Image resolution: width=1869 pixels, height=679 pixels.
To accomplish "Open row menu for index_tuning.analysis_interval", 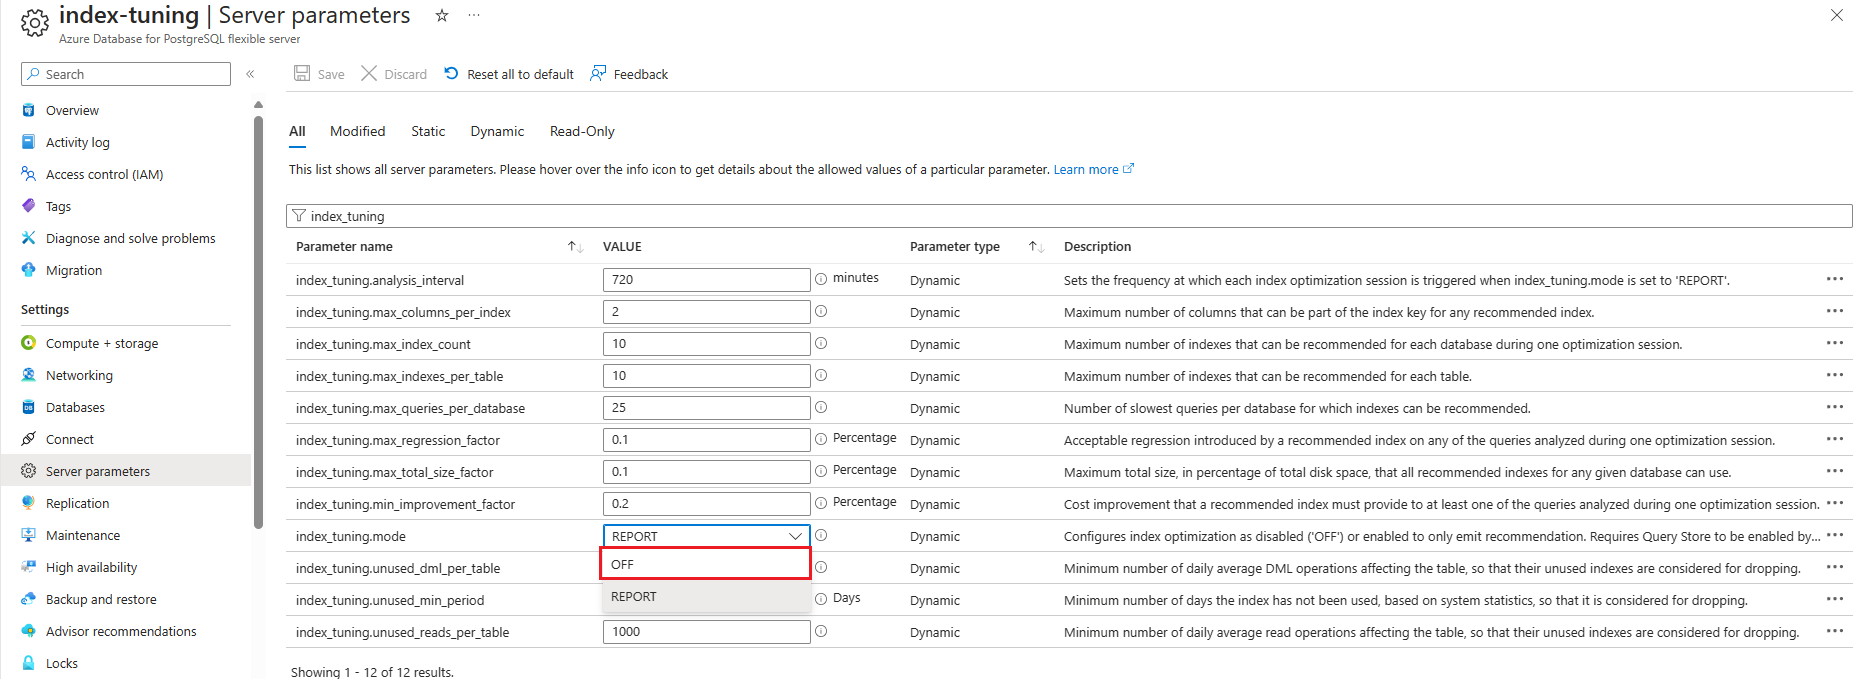I will tap(1835, 279).
